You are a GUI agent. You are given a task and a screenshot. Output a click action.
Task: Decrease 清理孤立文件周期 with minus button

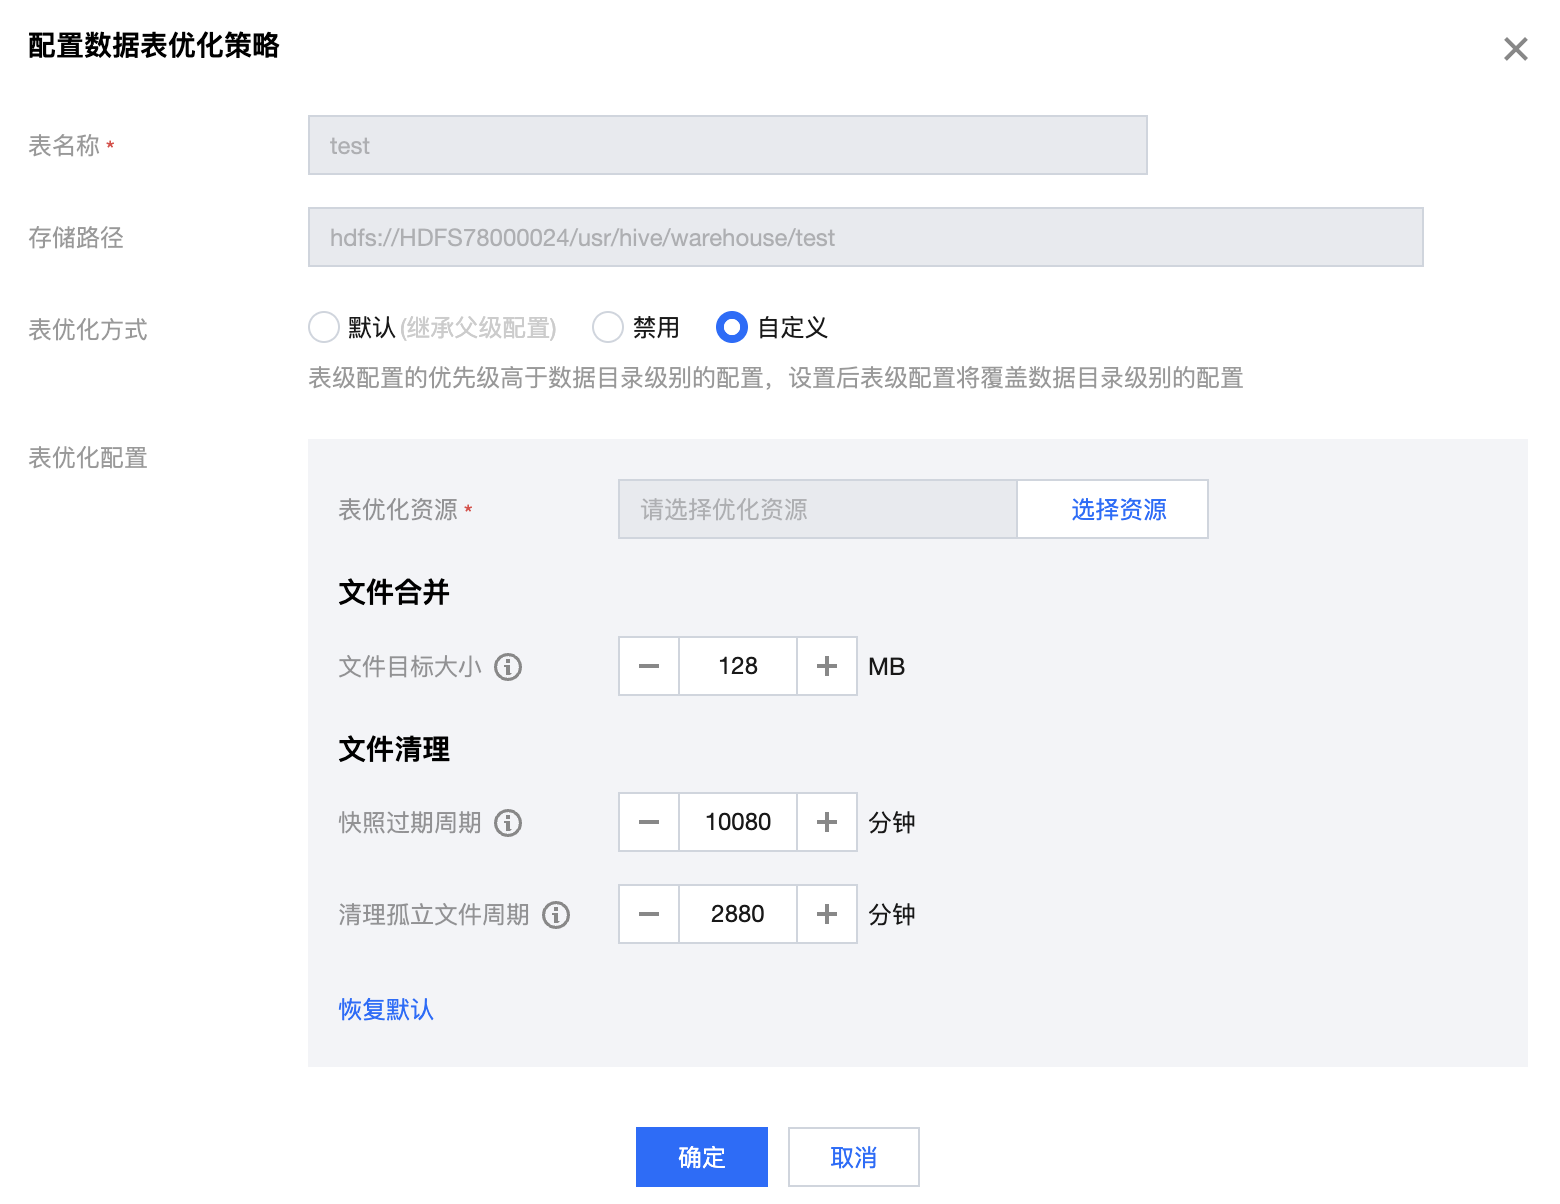649,914
